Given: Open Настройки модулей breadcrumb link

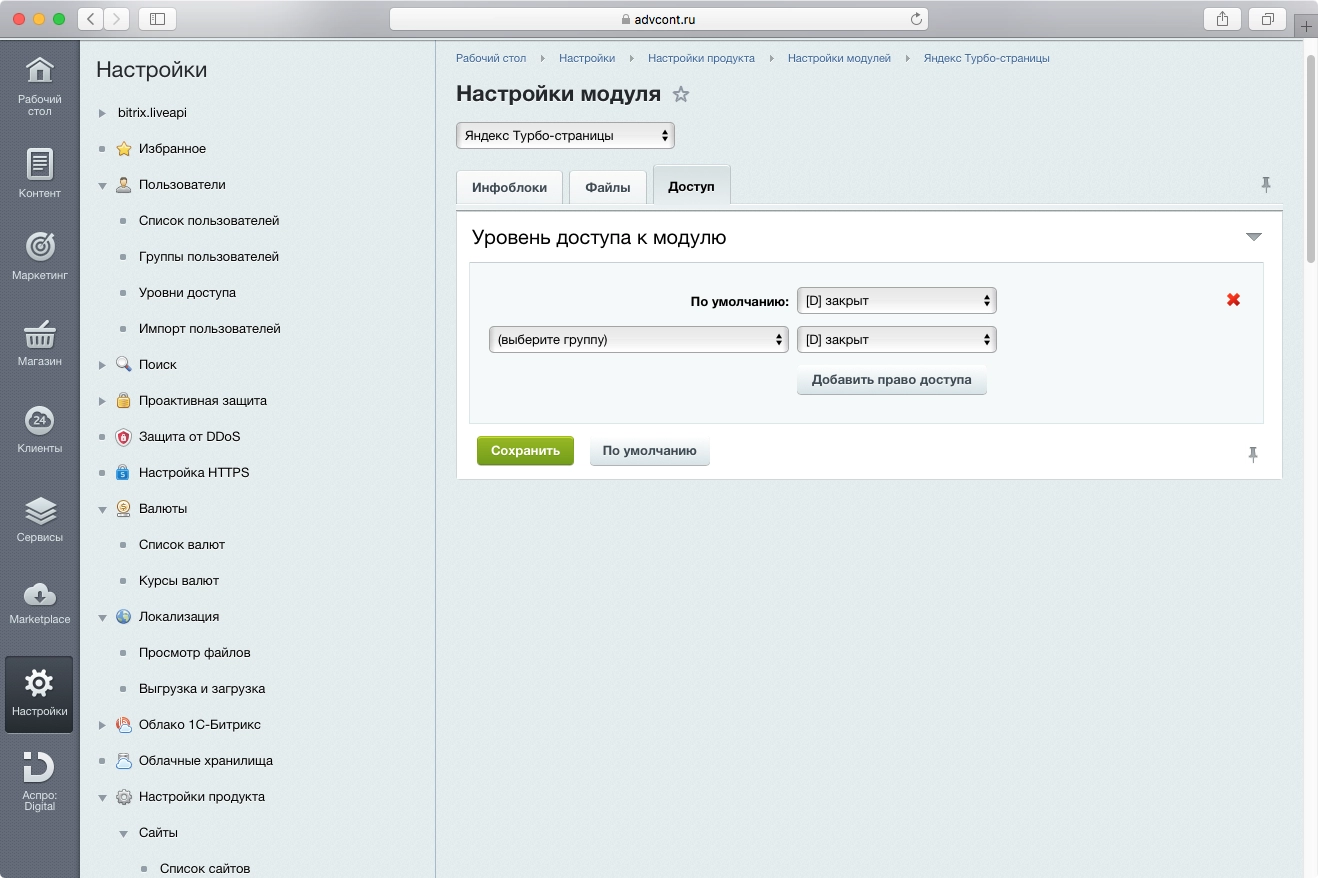Looking at the screenshot, I should tap(839, 58).
